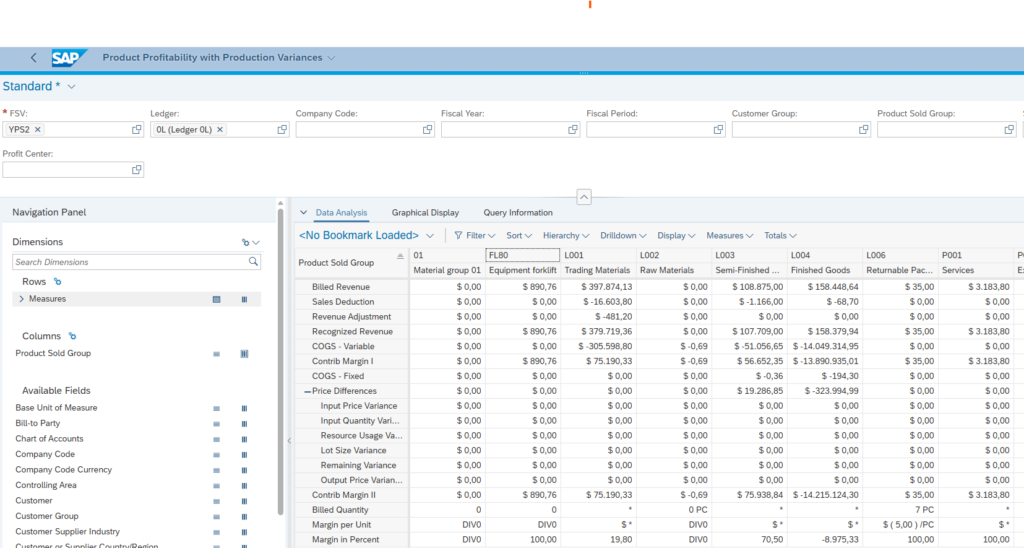
Task: Expand the Measures row item
Action: [22, 299]
